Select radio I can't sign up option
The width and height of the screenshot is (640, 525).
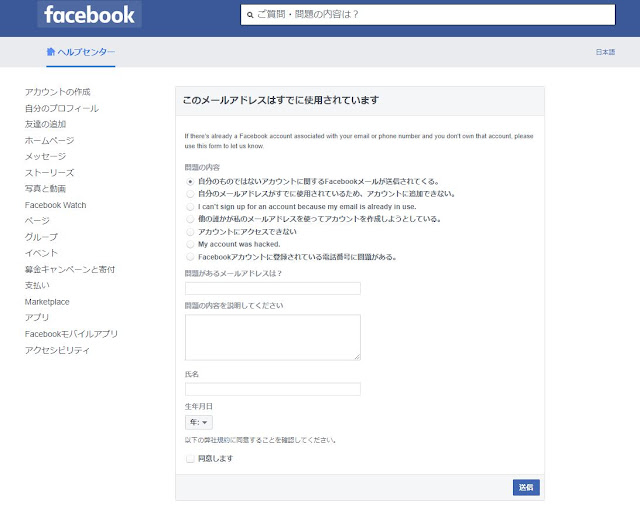pos(190,207)
